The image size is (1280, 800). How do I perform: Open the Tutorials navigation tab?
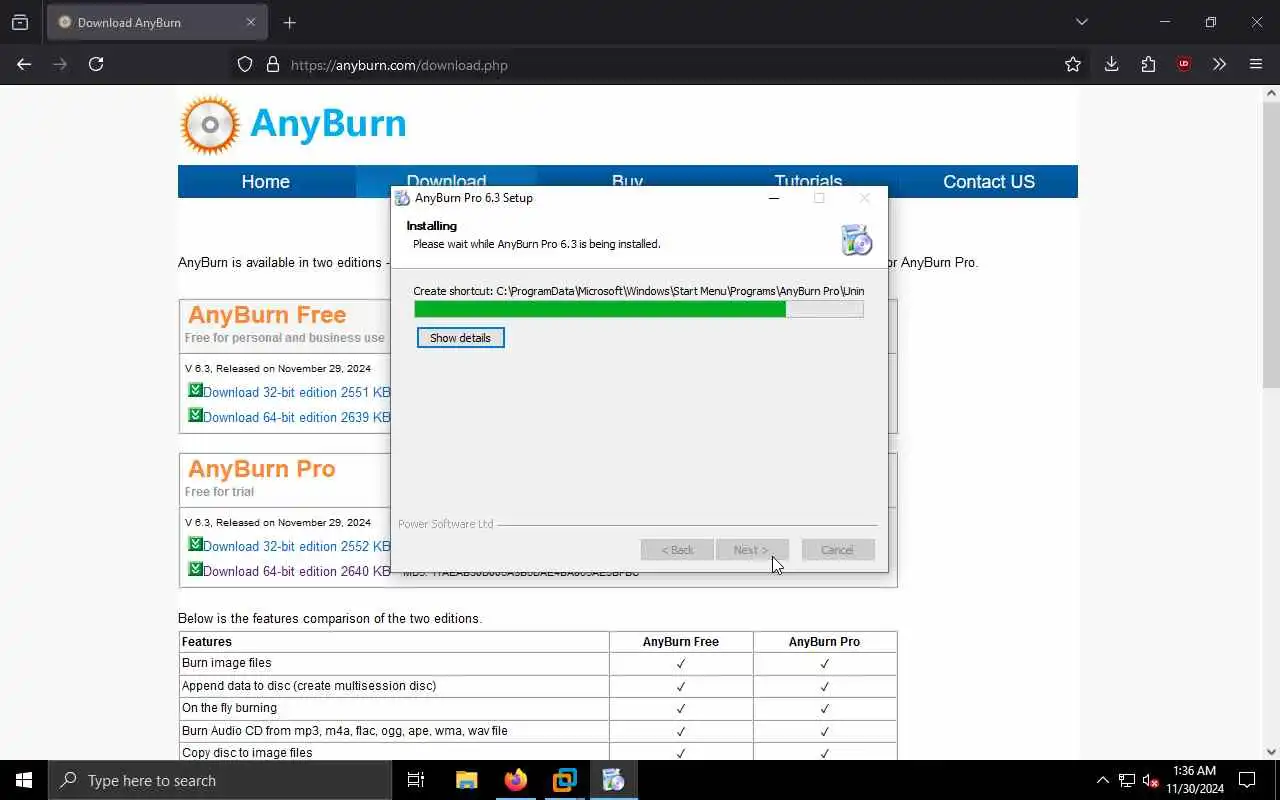click(x=808, y=178)
